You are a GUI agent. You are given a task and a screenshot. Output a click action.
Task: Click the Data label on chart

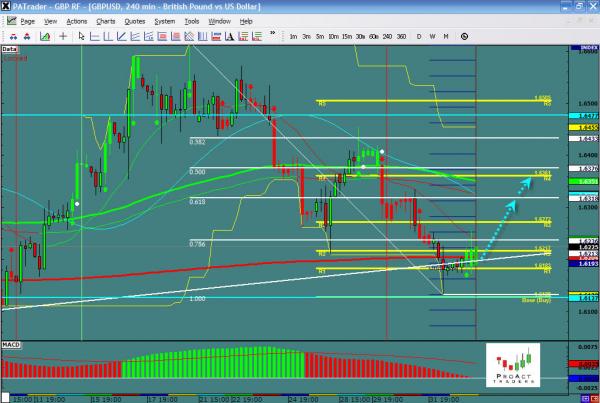pyautogui.click(x=11, y=47)
